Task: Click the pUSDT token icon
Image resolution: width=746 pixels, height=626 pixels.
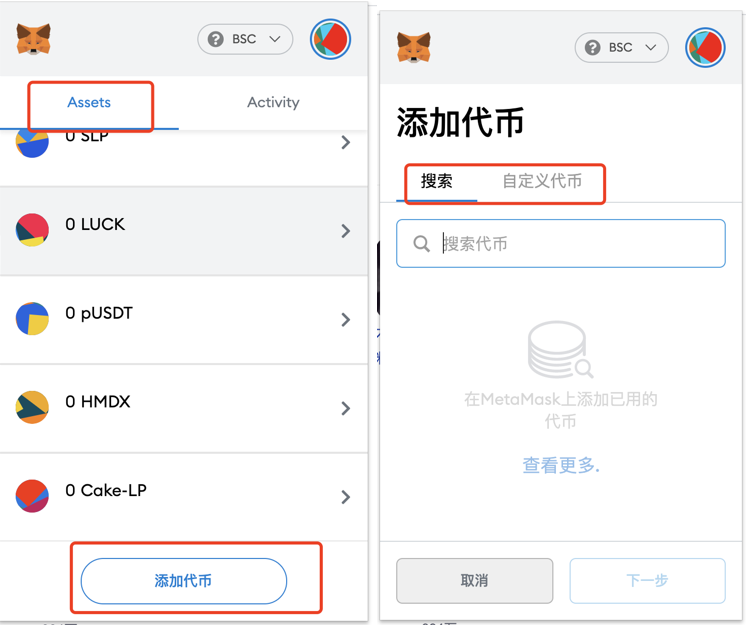Action: [x=32, y=319]
